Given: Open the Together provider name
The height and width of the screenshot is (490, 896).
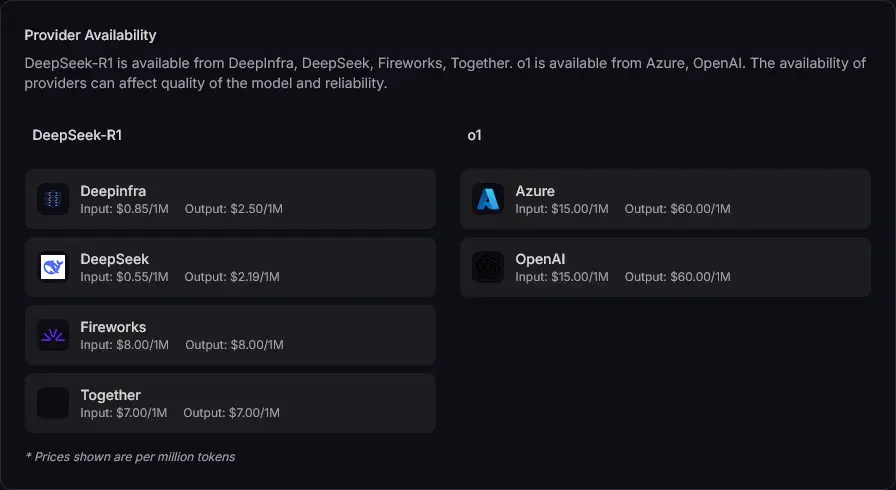Looking at the screenshot, I should click(110, 395).
